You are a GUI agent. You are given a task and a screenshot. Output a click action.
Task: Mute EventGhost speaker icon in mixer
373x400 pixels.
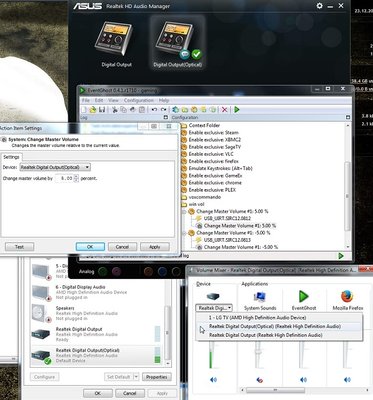303,379
